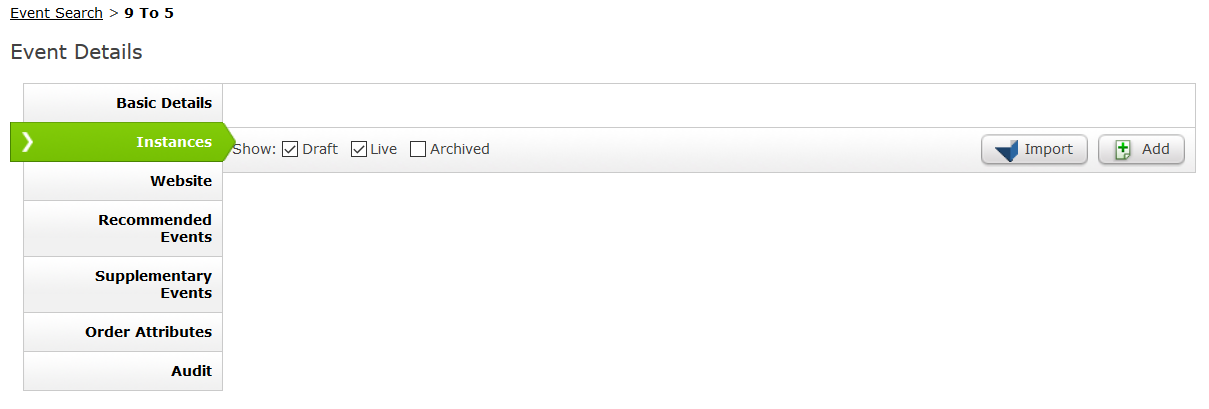Click the Show: label
Image resolution: width=1209 pixels, height=409 pixels.
point(254,149)
